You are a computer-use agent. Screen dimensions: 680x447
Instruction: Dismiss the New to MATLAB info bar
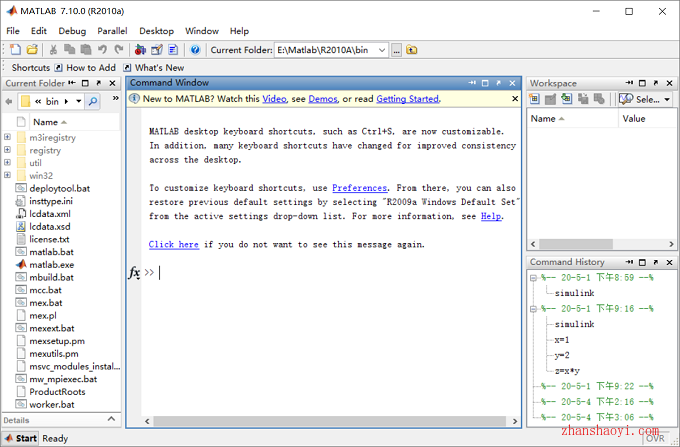pyautogui.click(x=515, y=99)
